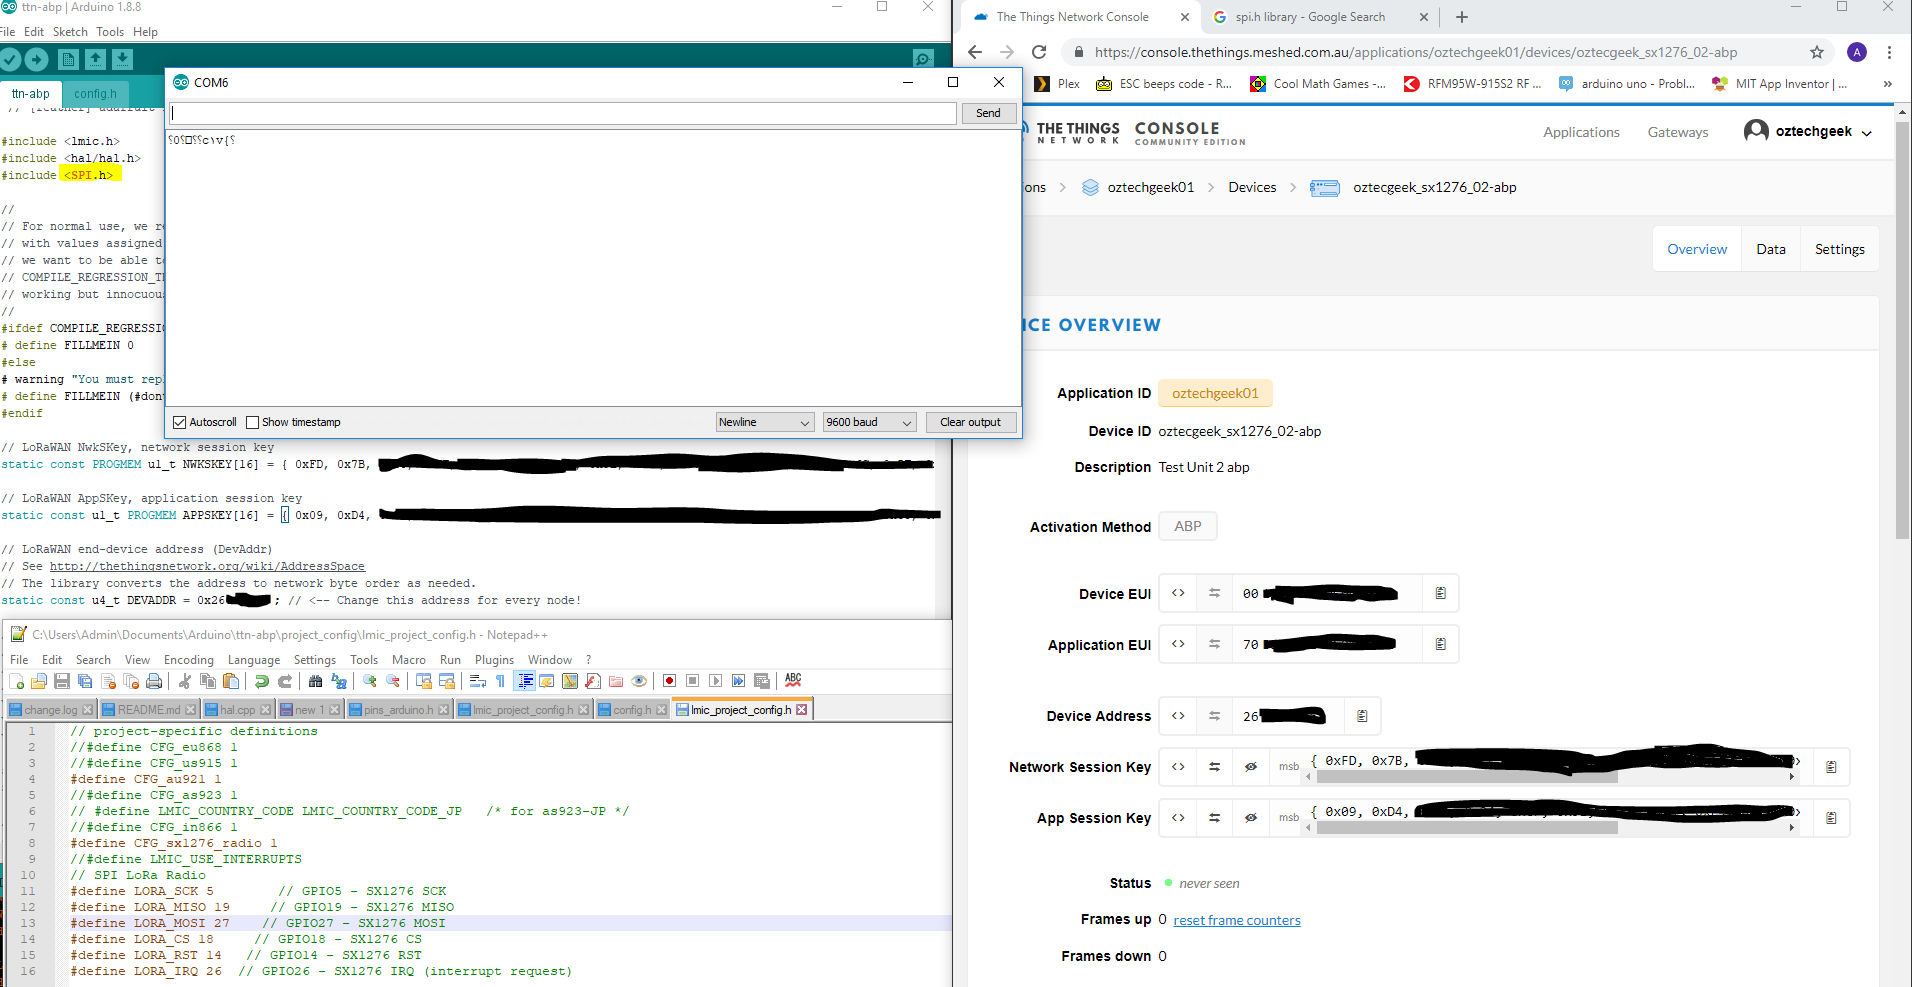
Task: Open Gateways link in TTN header
Action: (x=1678, y=132)
